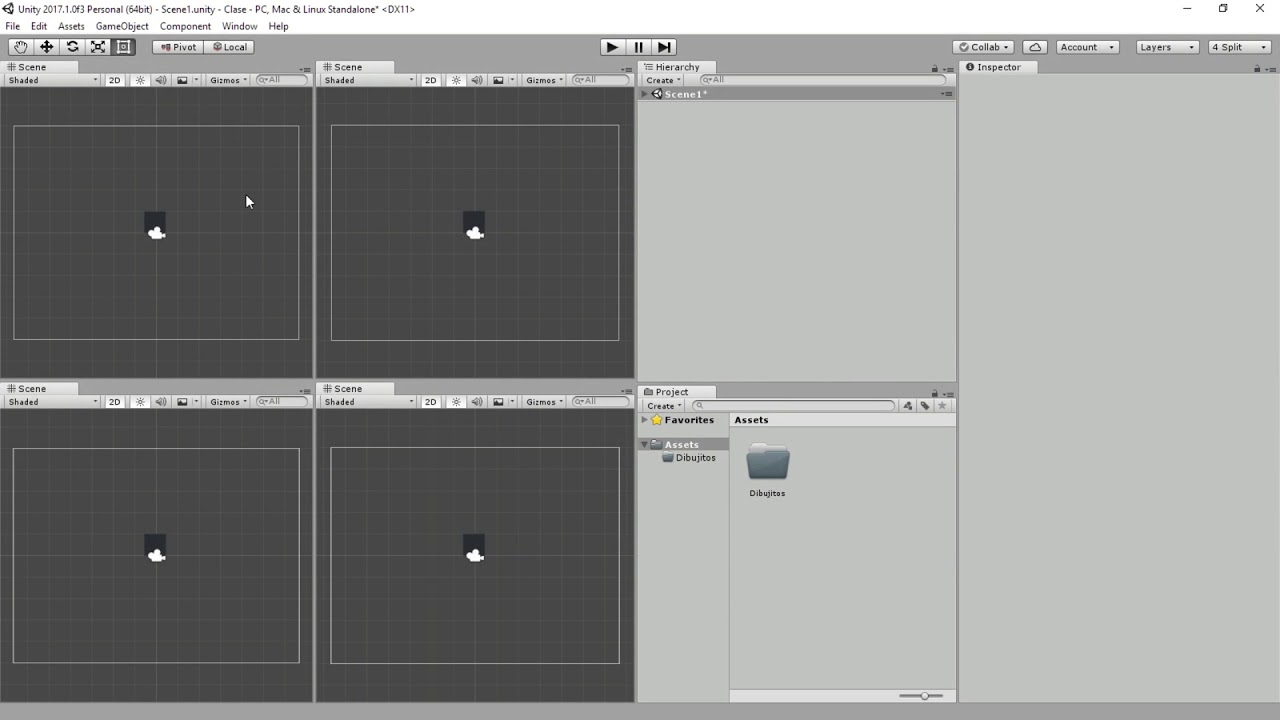Viewport: 1280px width, 720px height.
Task: Select the Scale tool
Action: pos(98,47)
